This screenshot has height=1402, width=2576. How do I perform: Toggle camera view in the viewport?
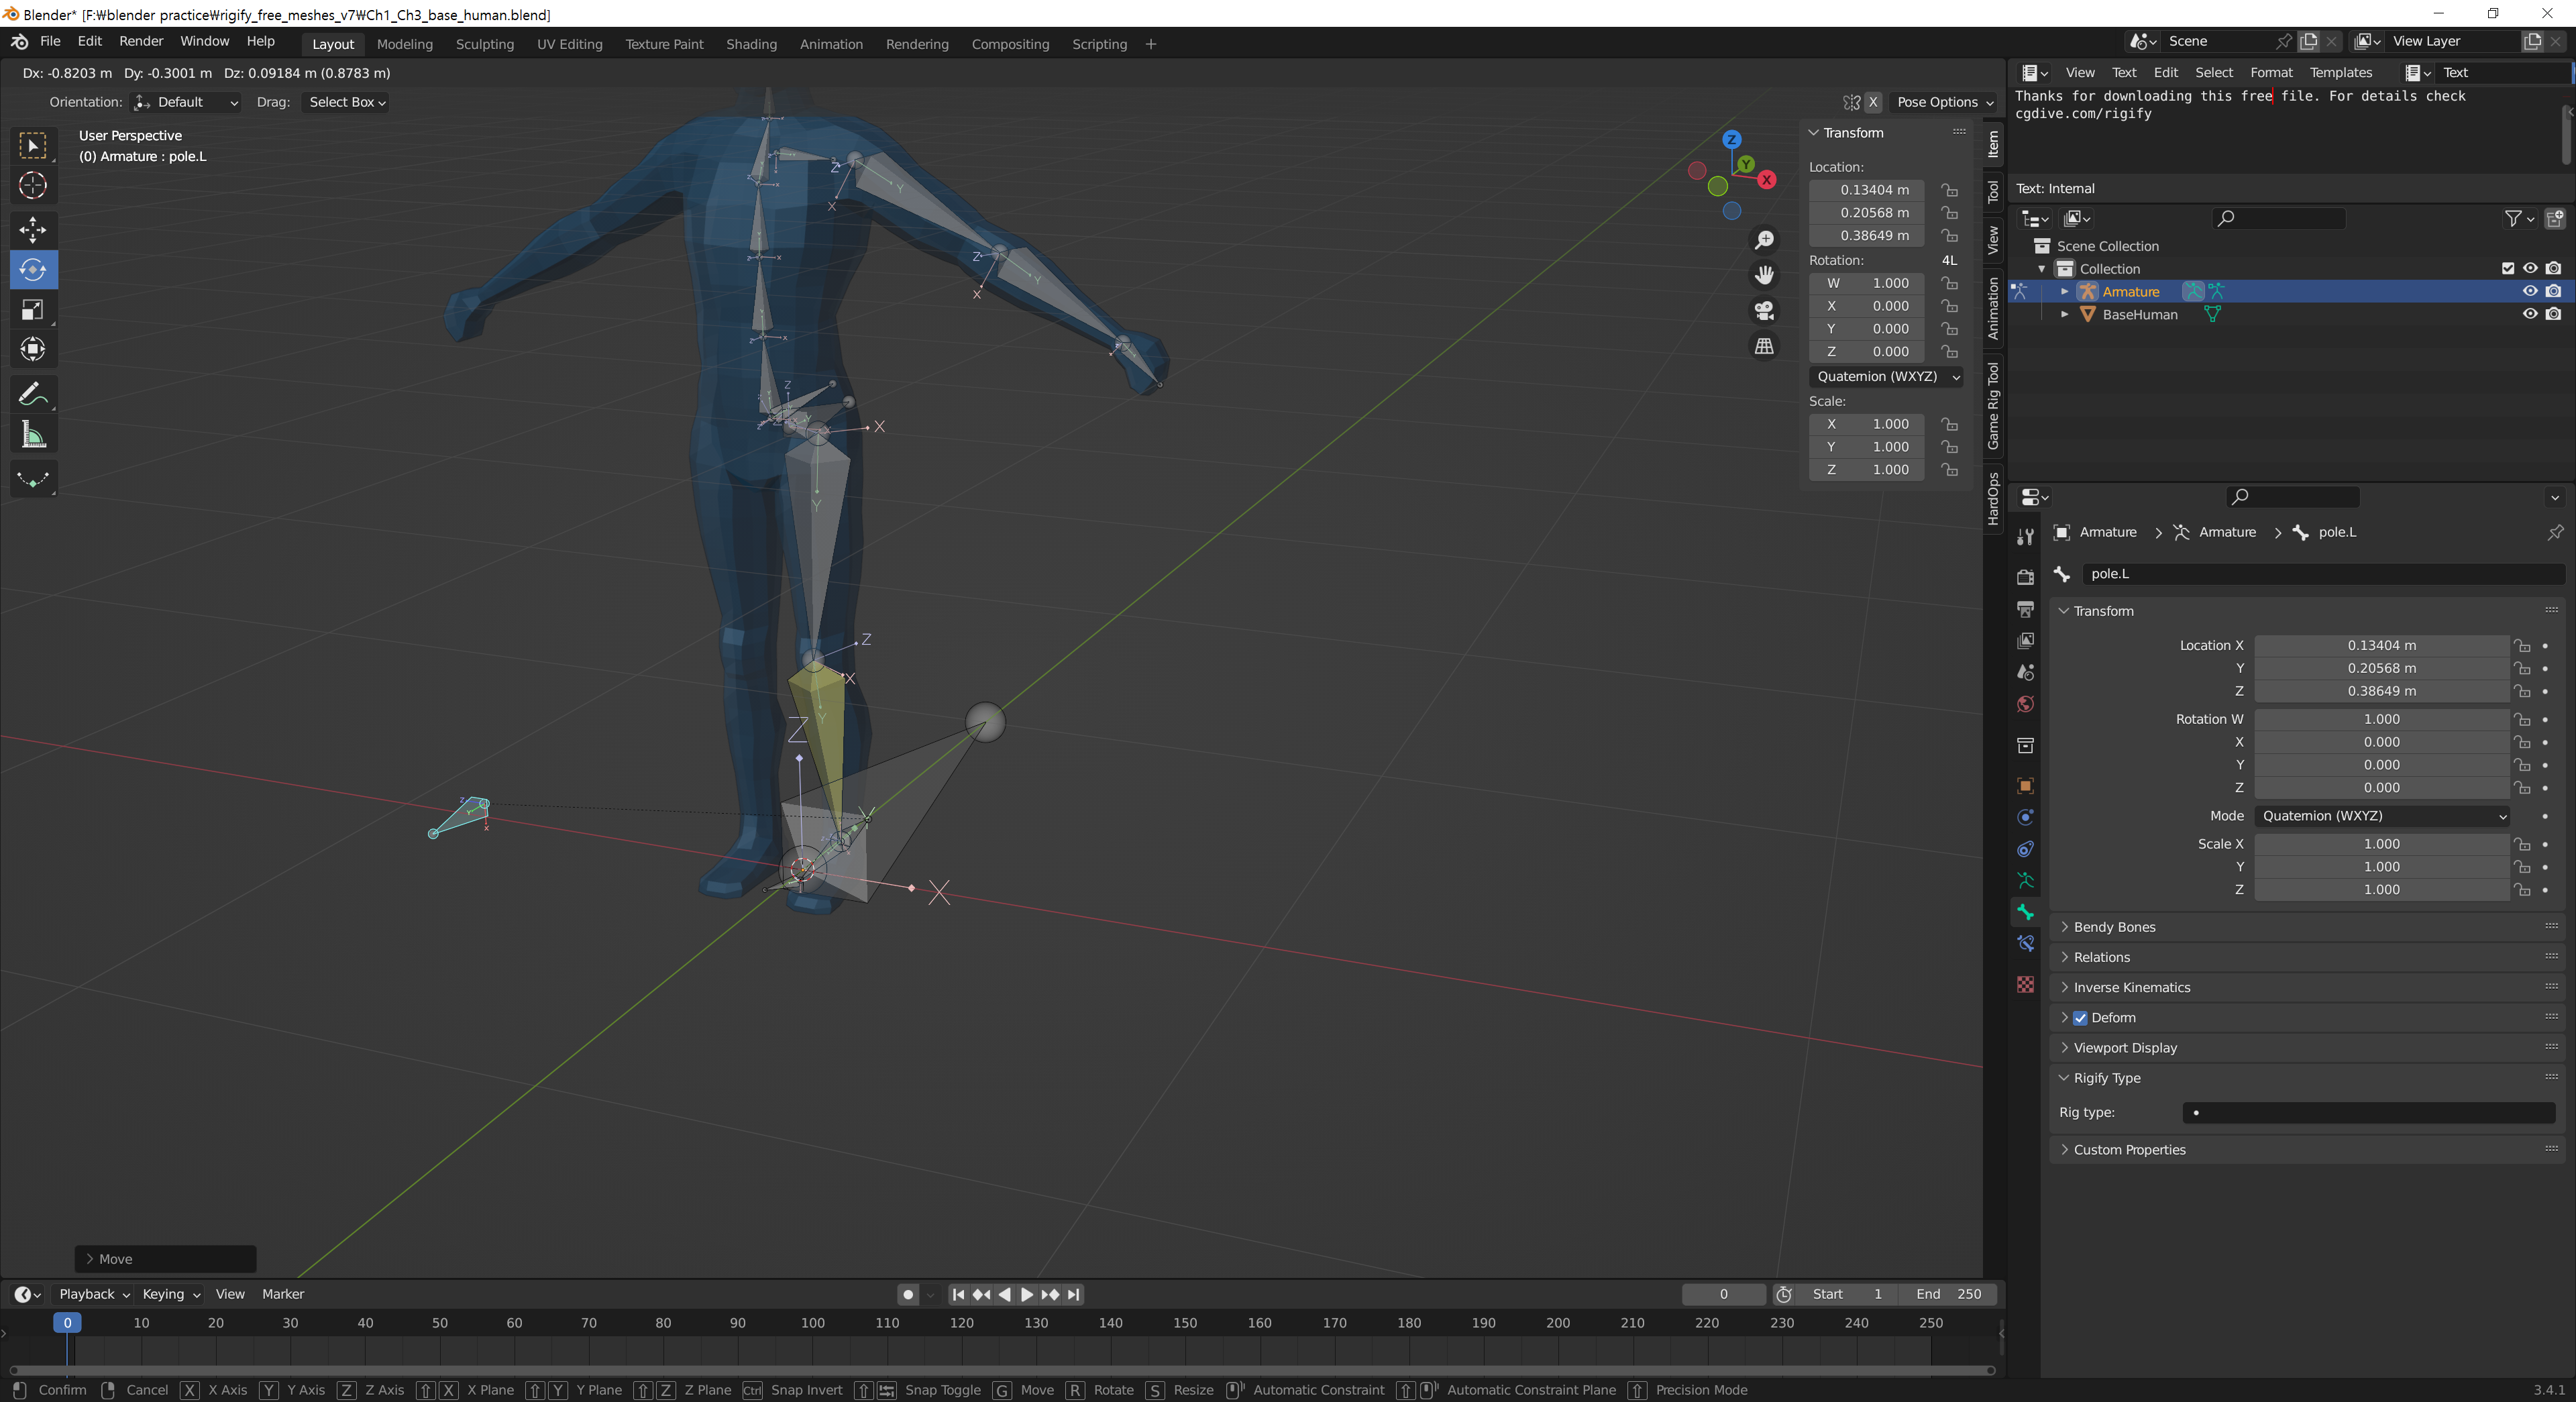1764,311
